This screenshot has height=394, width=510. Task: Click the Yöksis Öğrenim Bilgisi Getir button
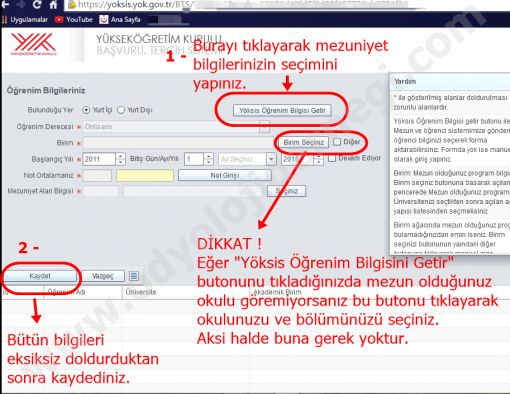pyautogui.click(x=282, y=110)
